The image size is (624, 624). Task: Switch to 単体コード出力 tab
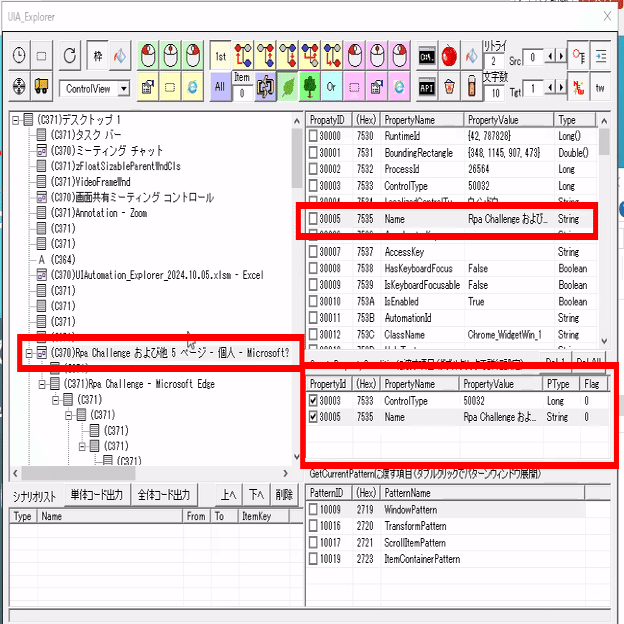97,495
